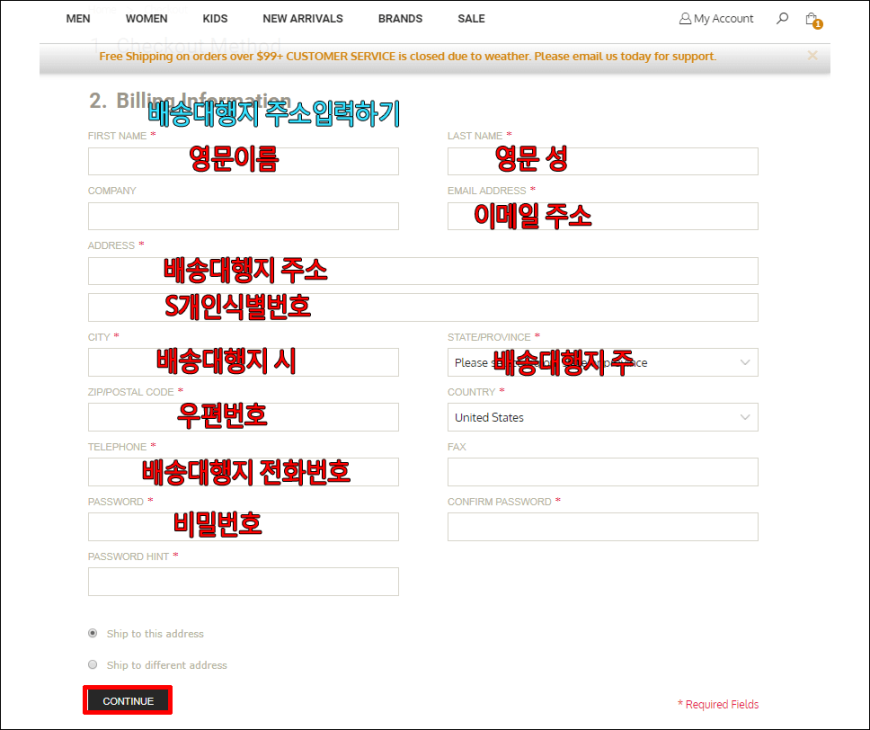This screenshot has width=870, height=730.
Task: Open the search magnifier icon
Action: pos(782,18)
